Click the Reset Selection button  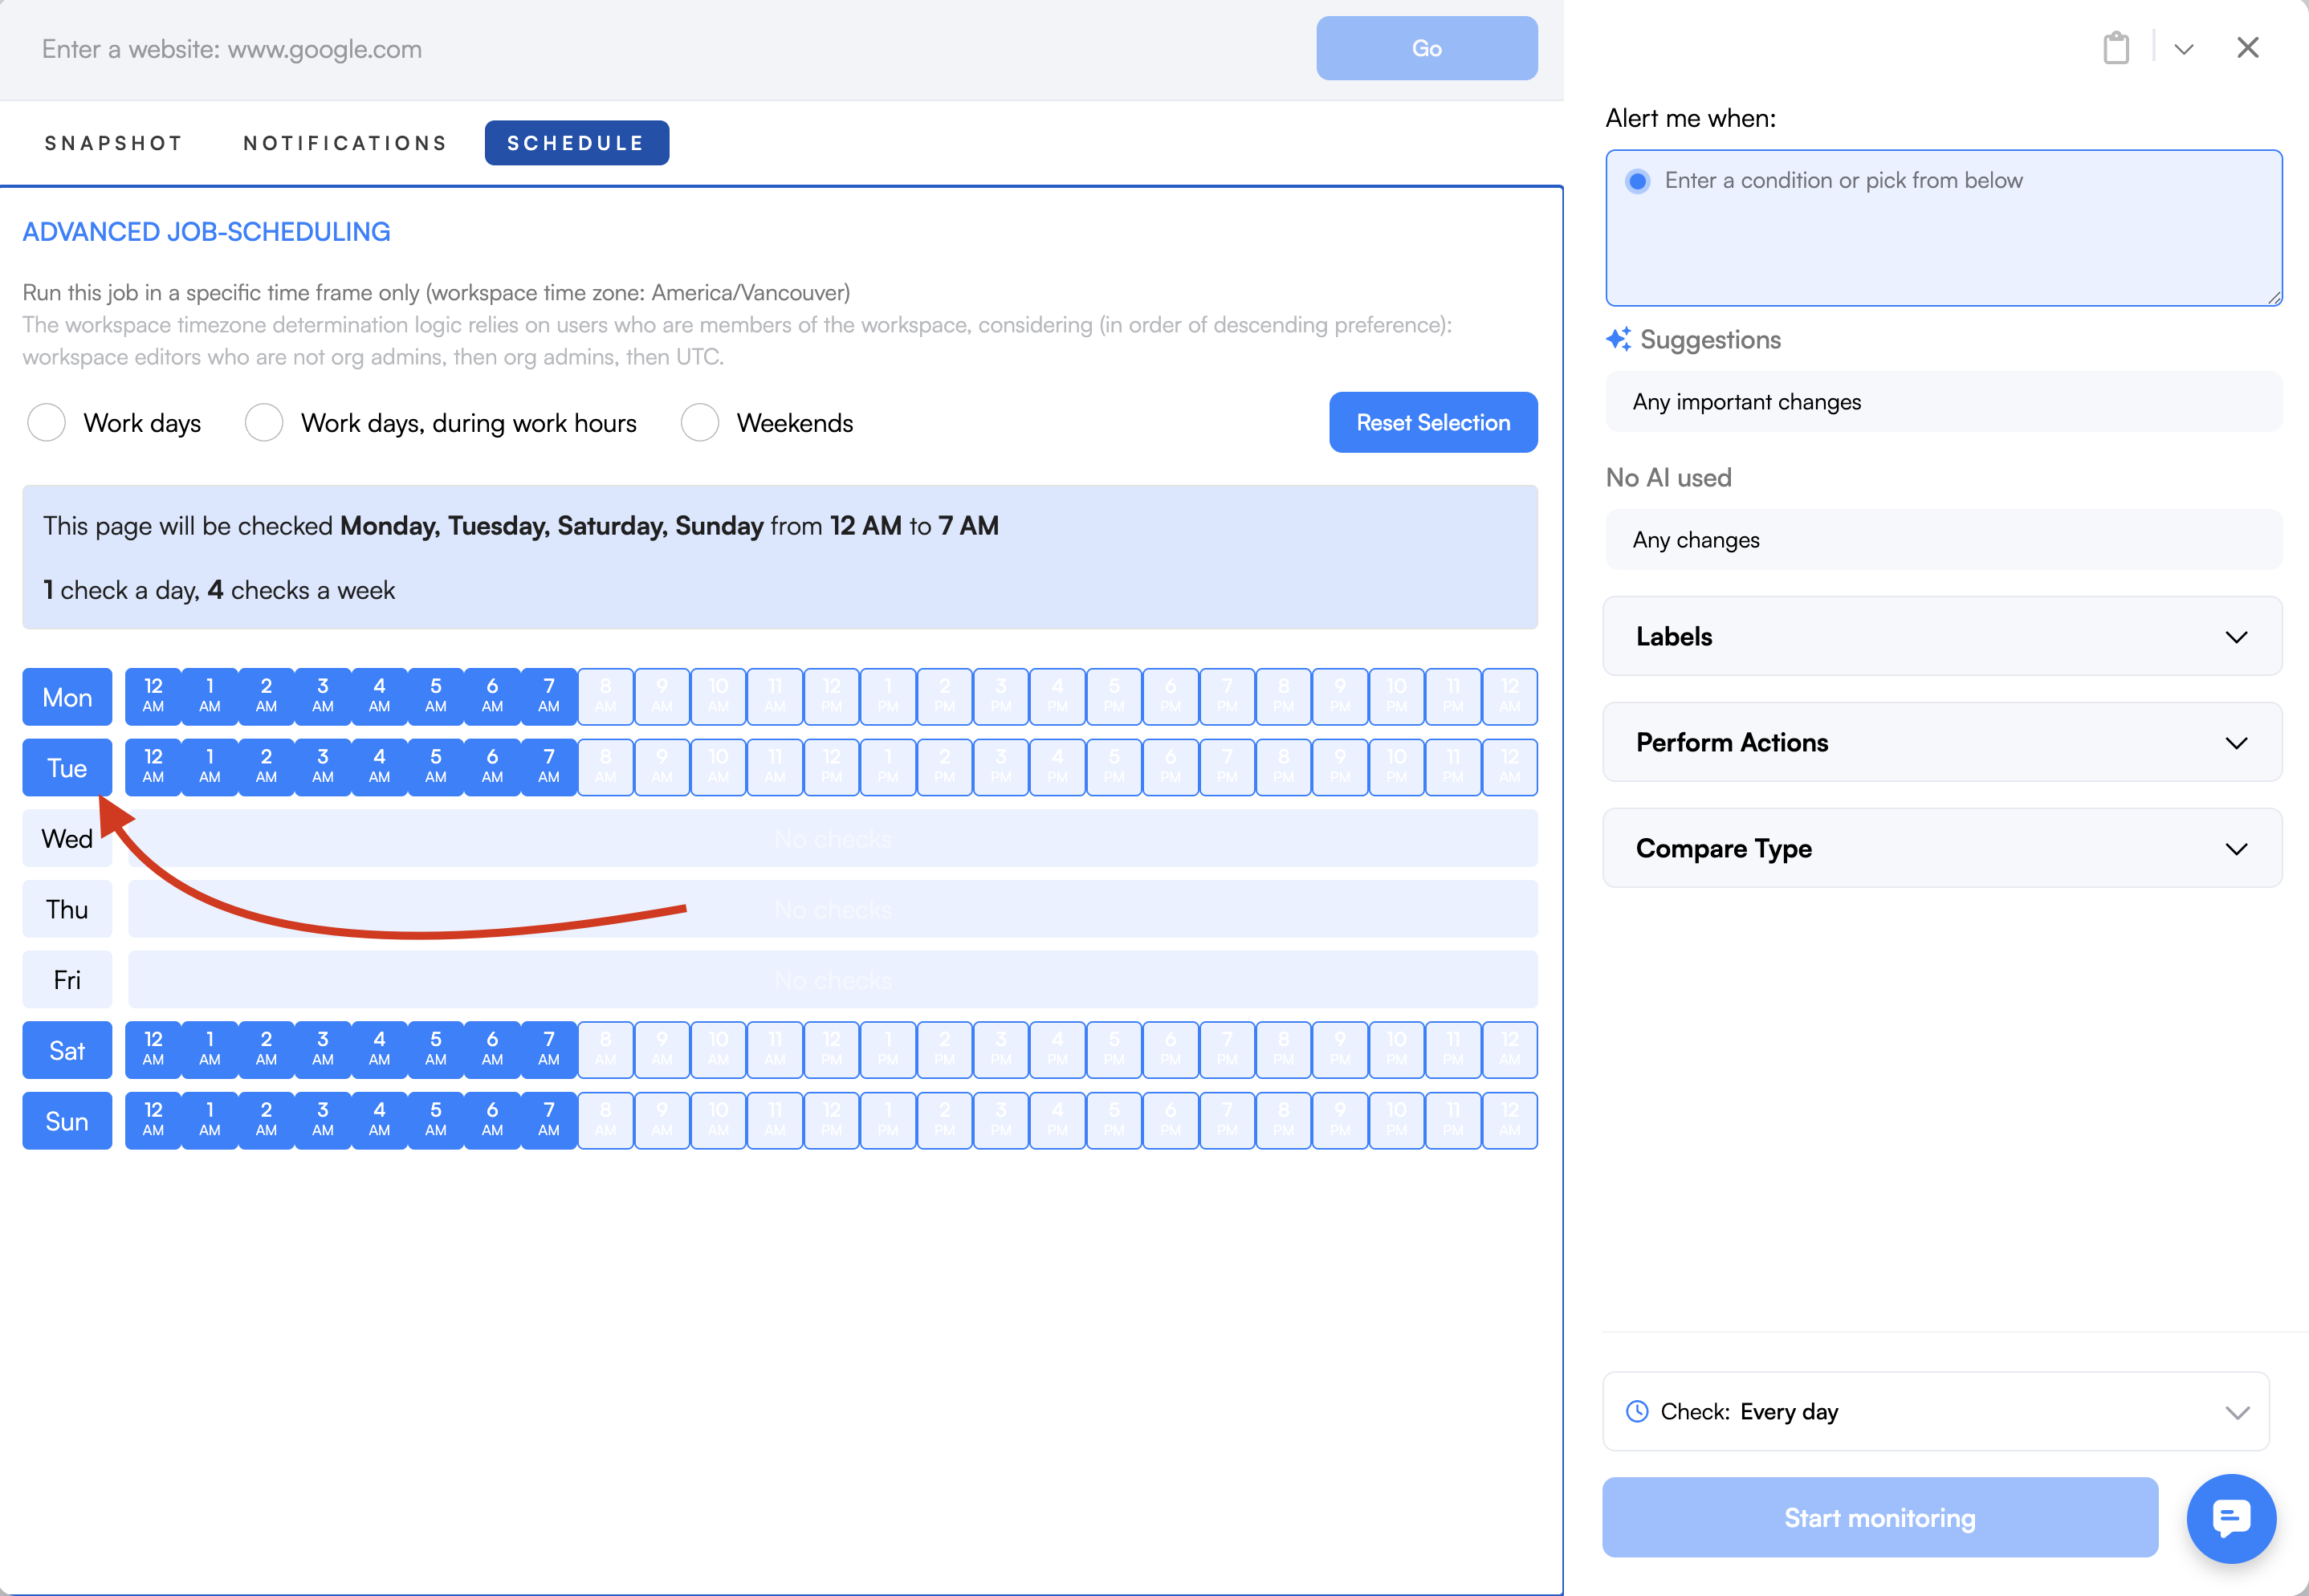coord(1432,423)
